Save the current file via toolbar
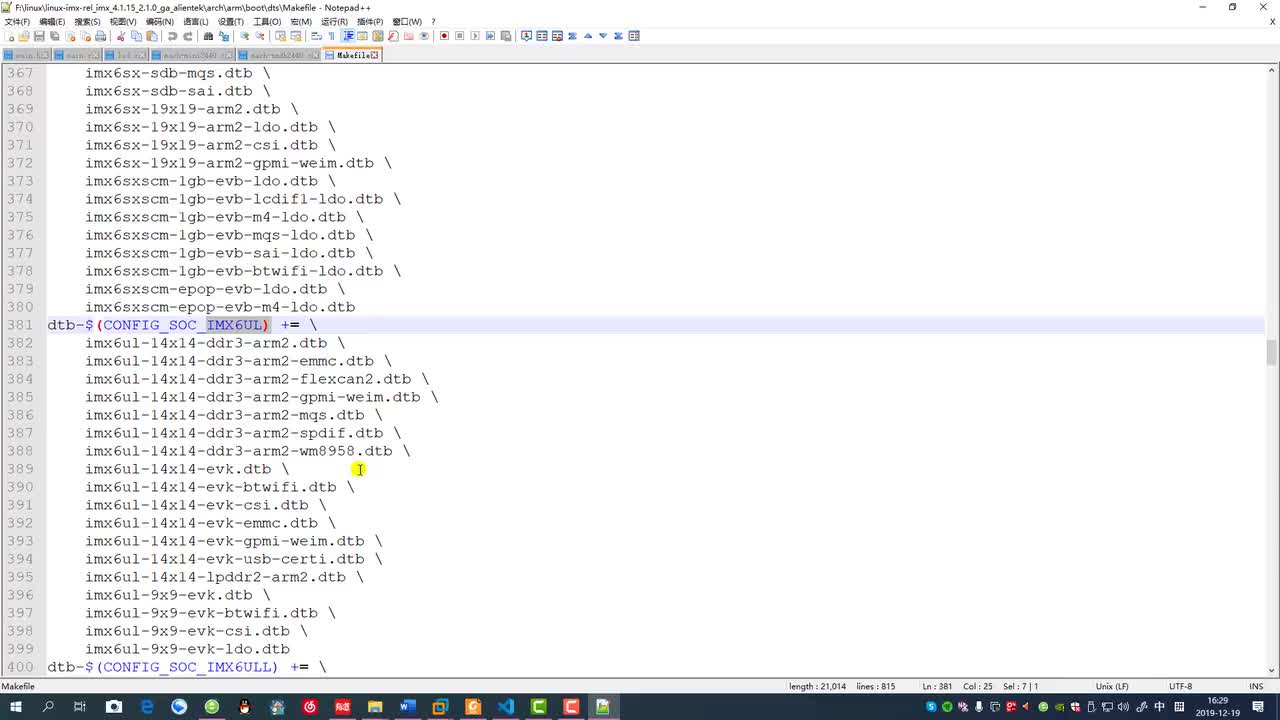Screen dimensions: 1280x720 [39, 36]
